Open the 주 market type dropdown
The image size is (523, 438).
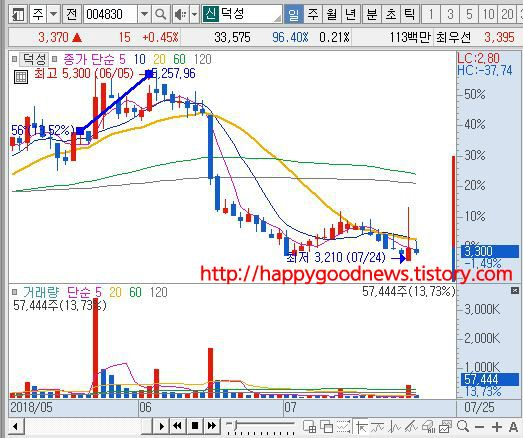tap(54, 14)
